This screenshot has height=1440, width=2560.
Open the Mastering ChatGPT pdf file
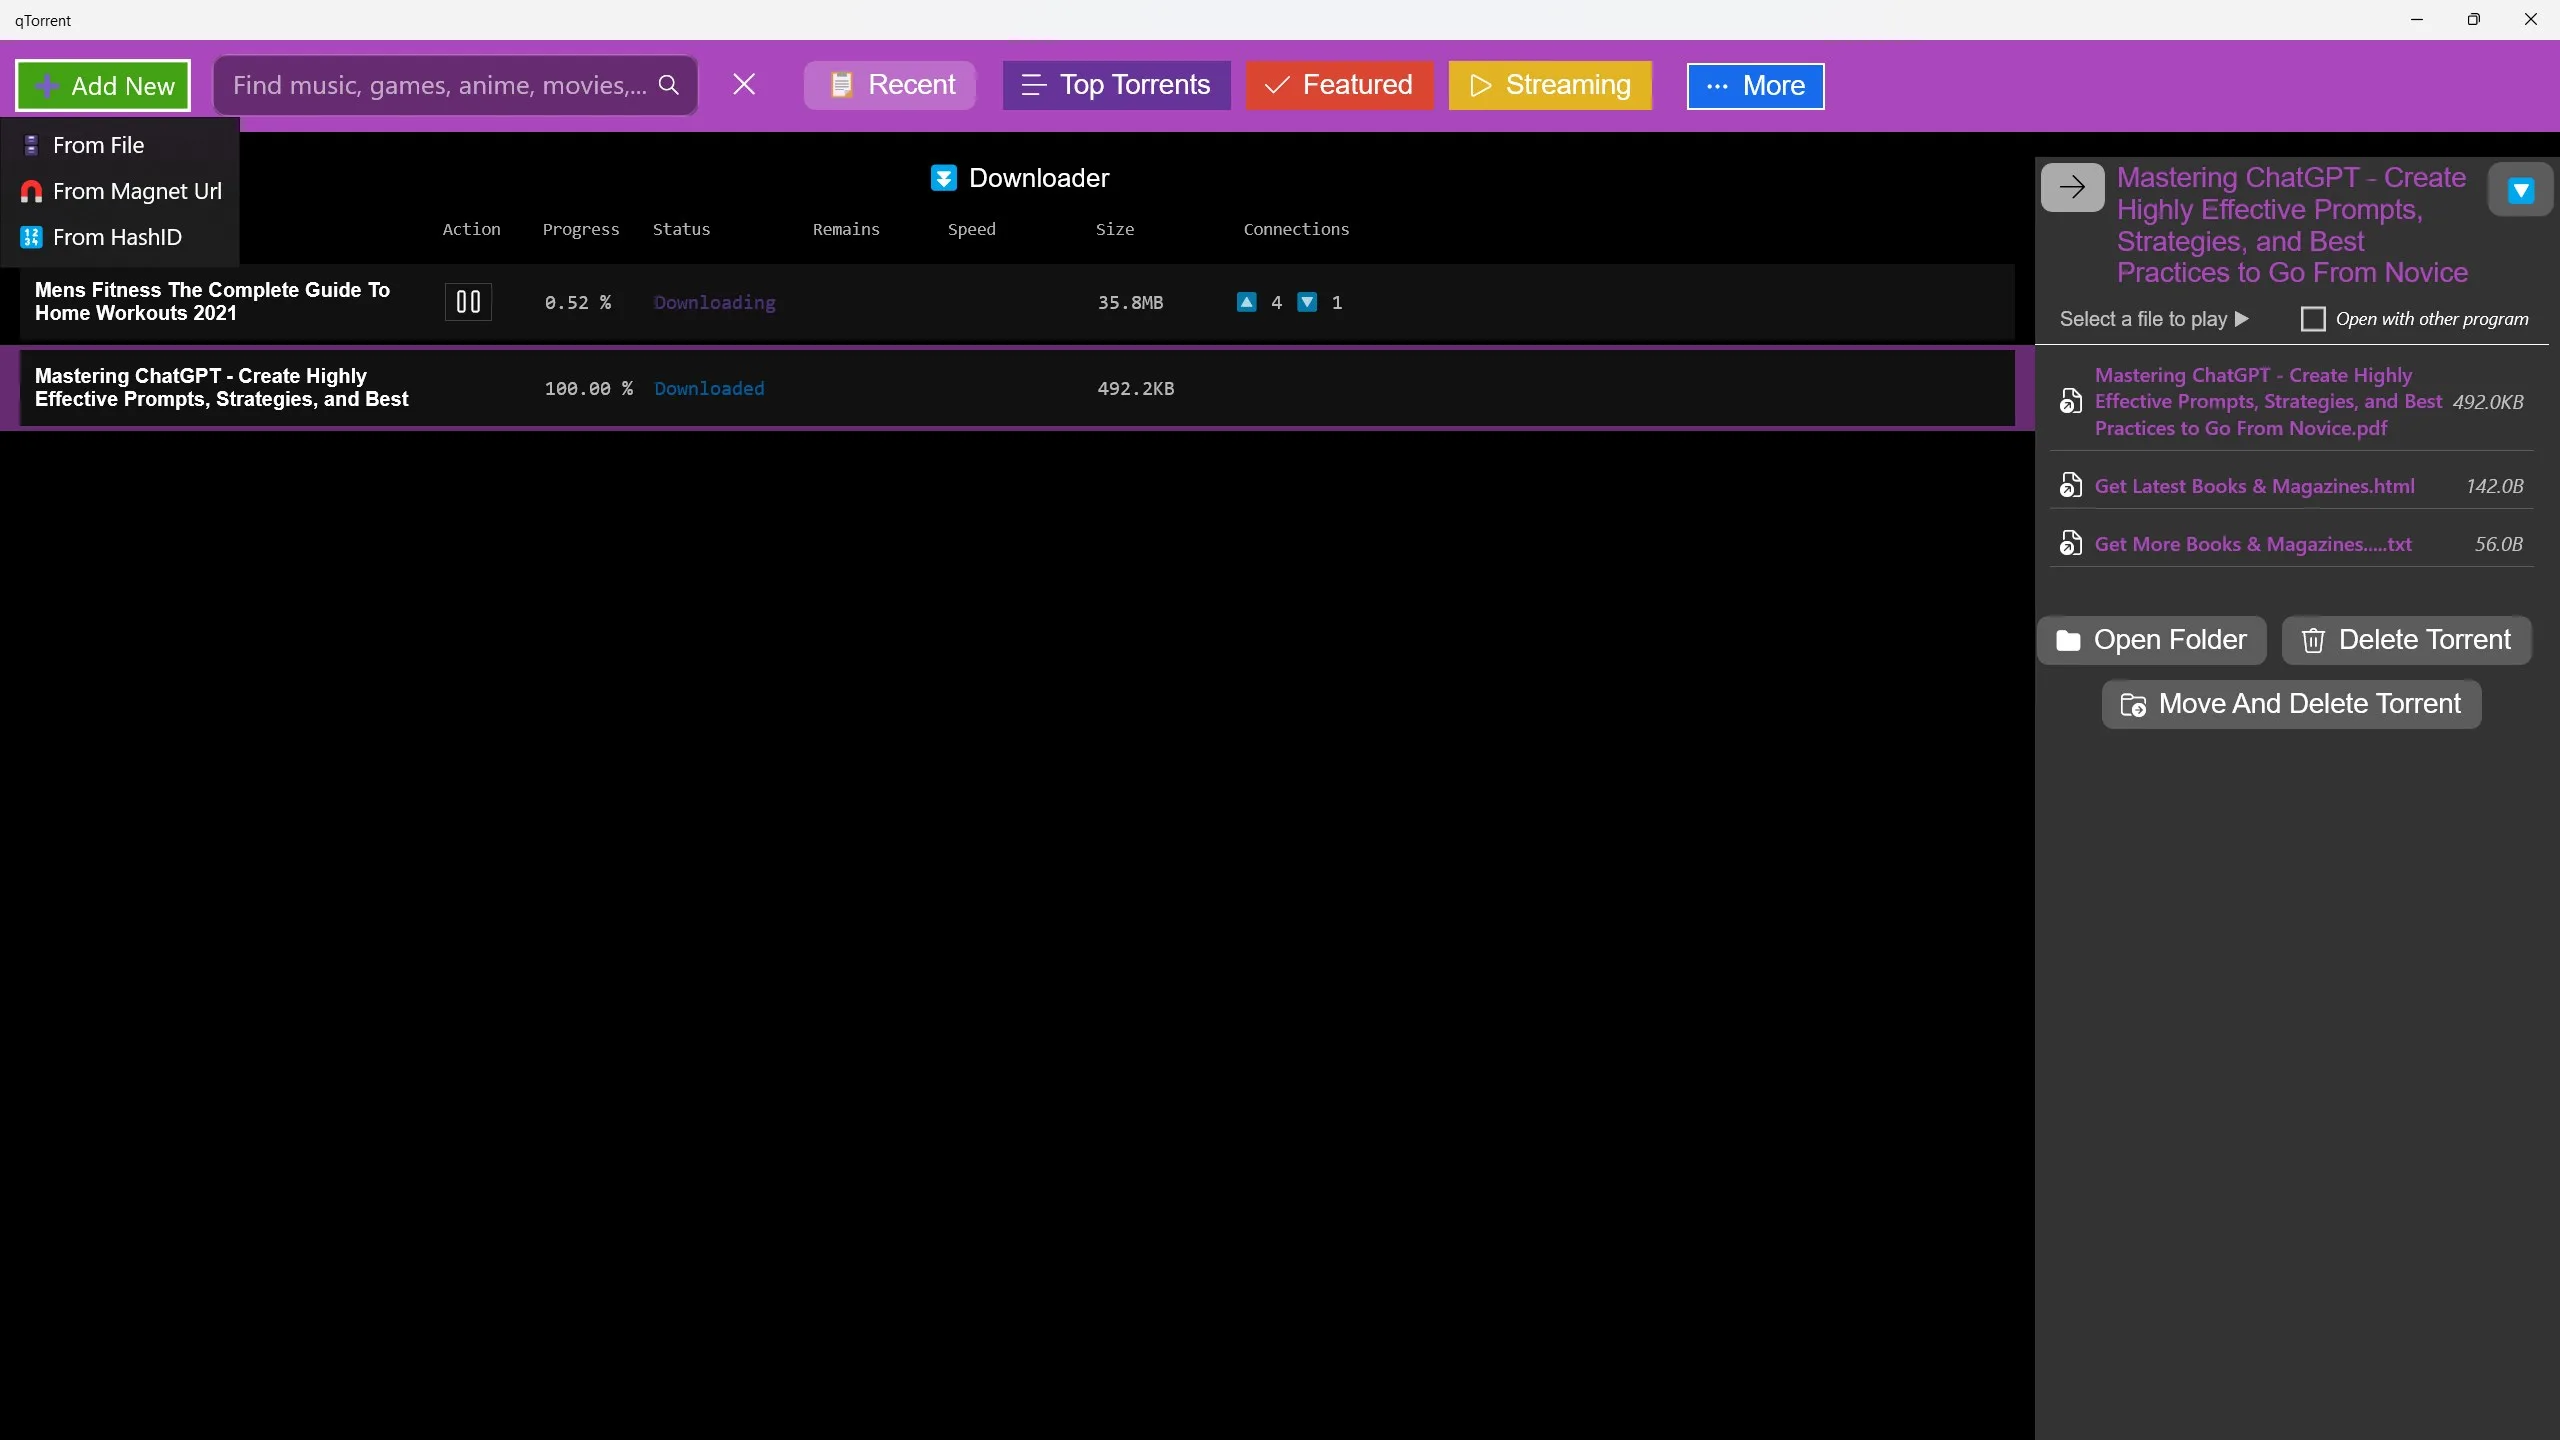[x=2268, y=402]
